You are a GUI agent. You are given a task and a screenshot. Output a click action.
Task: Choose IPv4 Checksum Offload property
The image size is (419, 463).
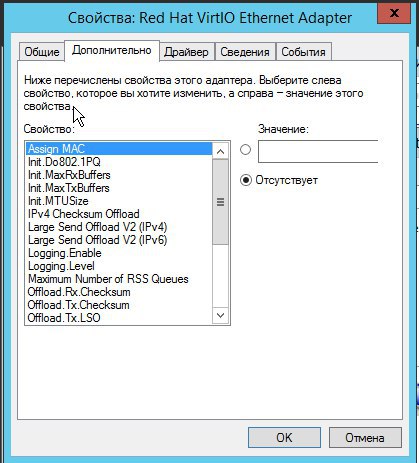coord(119,214)
